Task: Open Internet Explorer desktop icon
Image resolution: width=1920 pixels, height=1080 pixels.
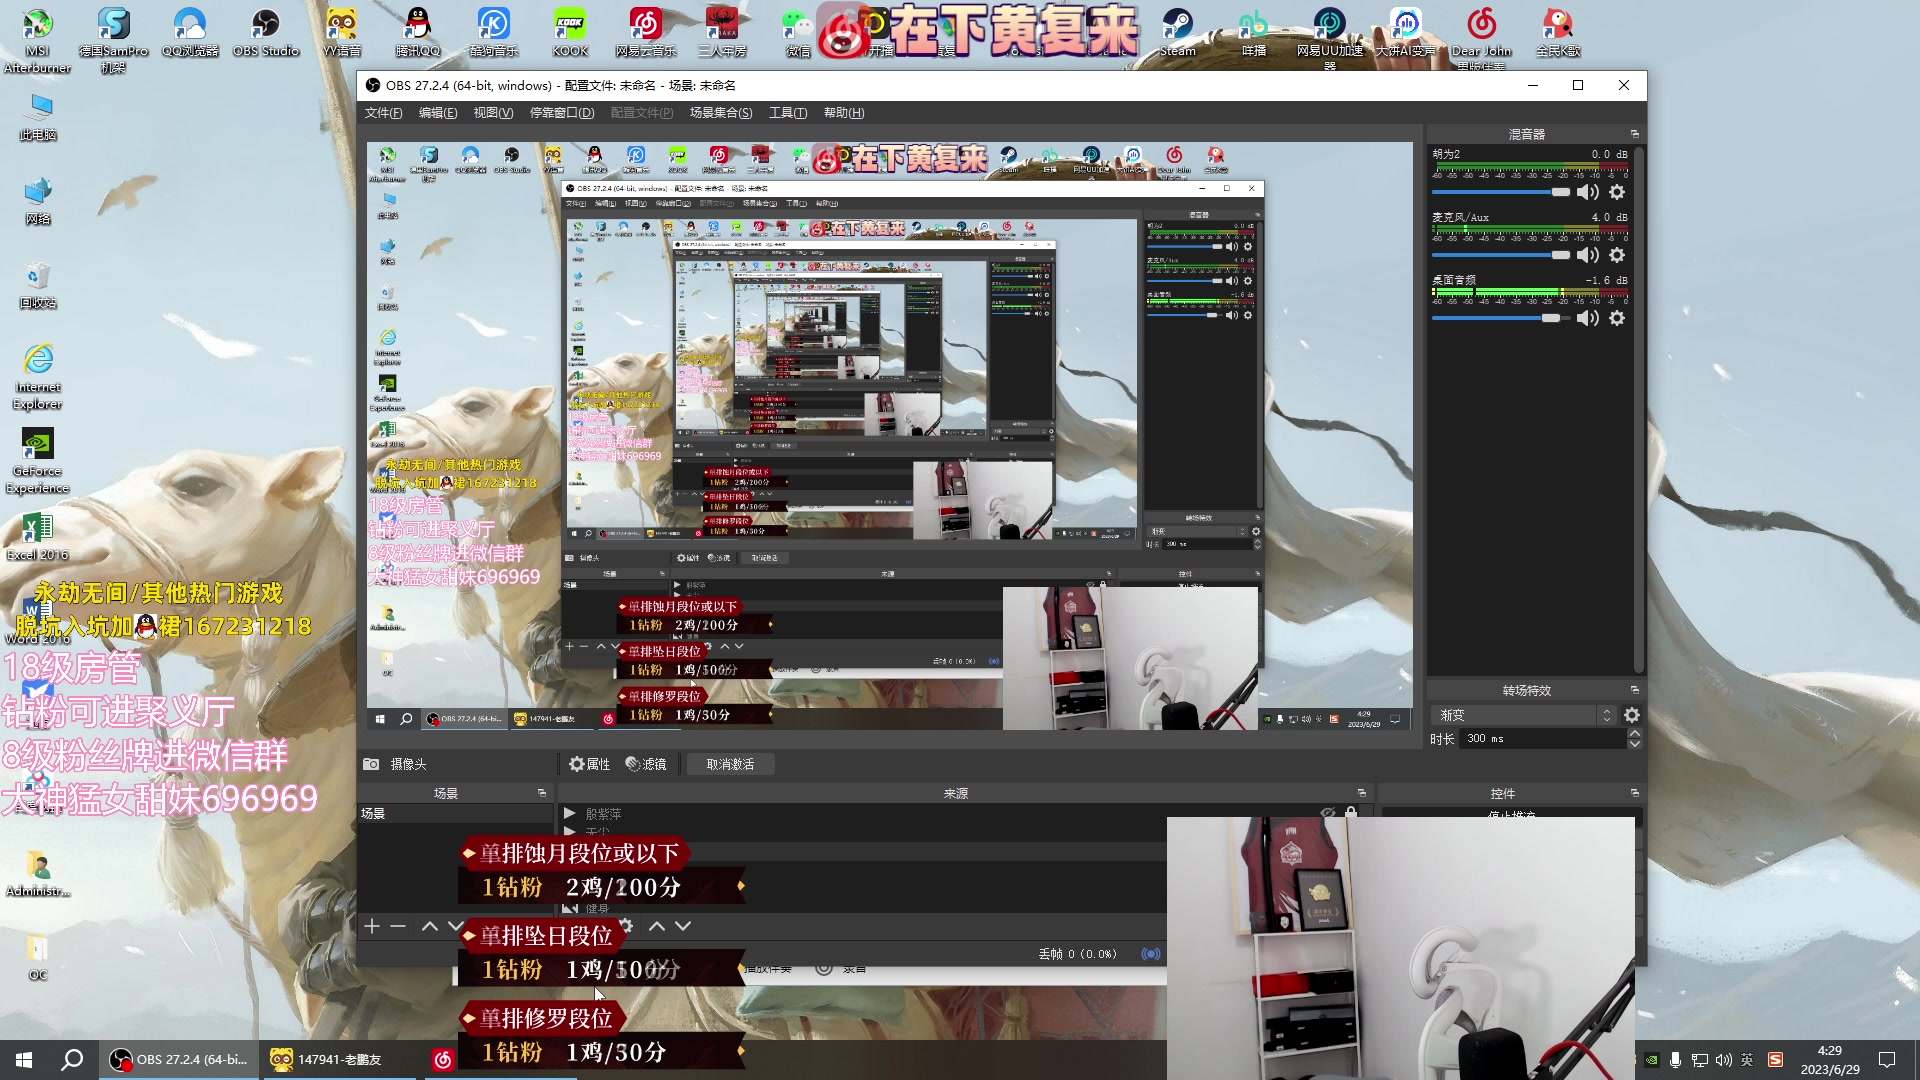Action: click(x=38, y=377)
